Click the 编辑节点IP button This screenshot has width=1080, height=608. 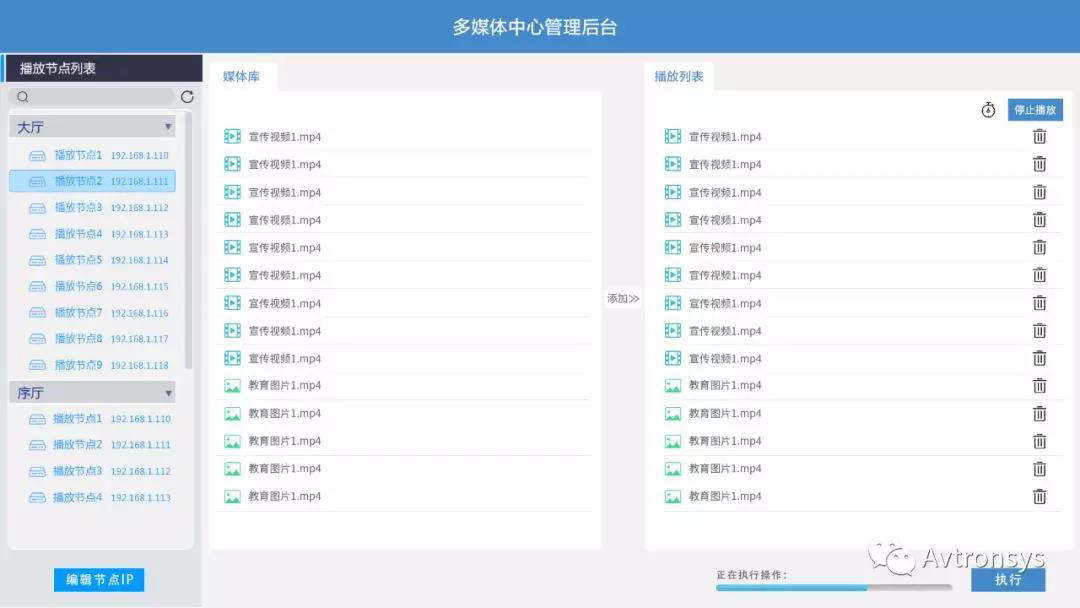pos(99,579)
